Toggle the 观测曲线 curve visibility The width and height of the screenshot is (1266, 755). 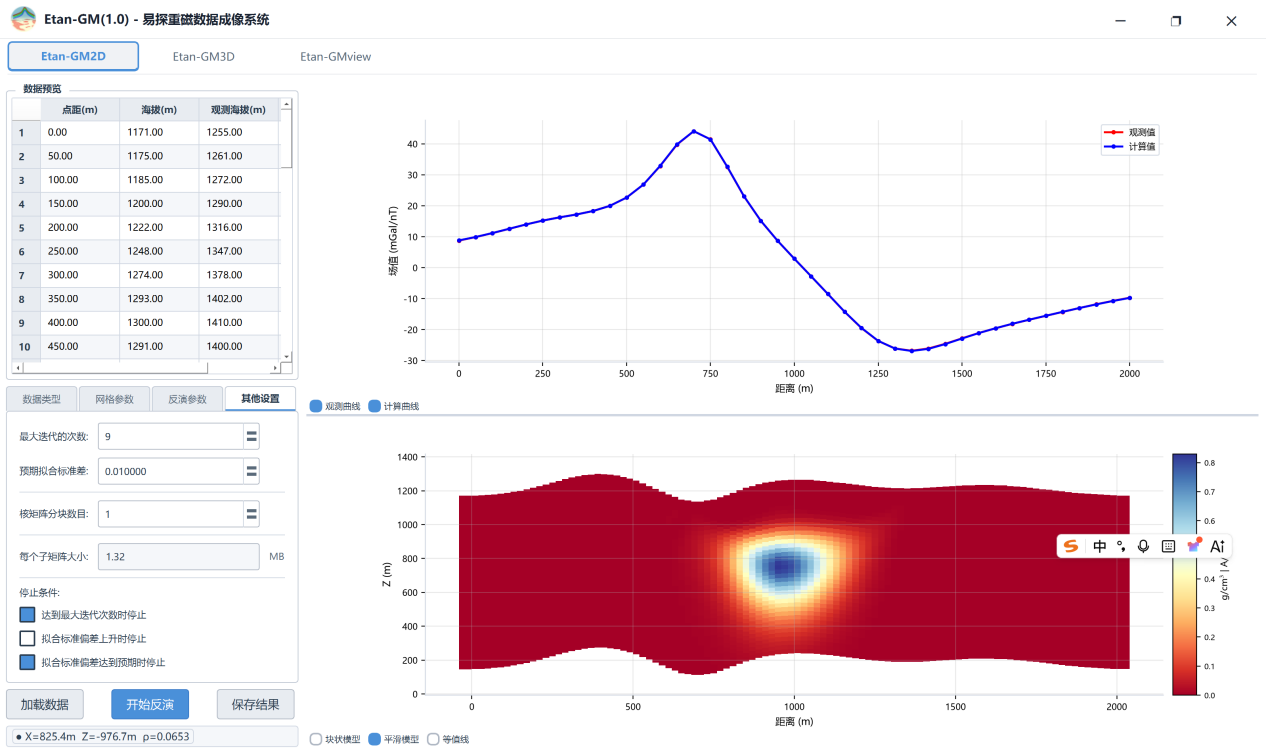pyautogui.click(x=316, y=406)
